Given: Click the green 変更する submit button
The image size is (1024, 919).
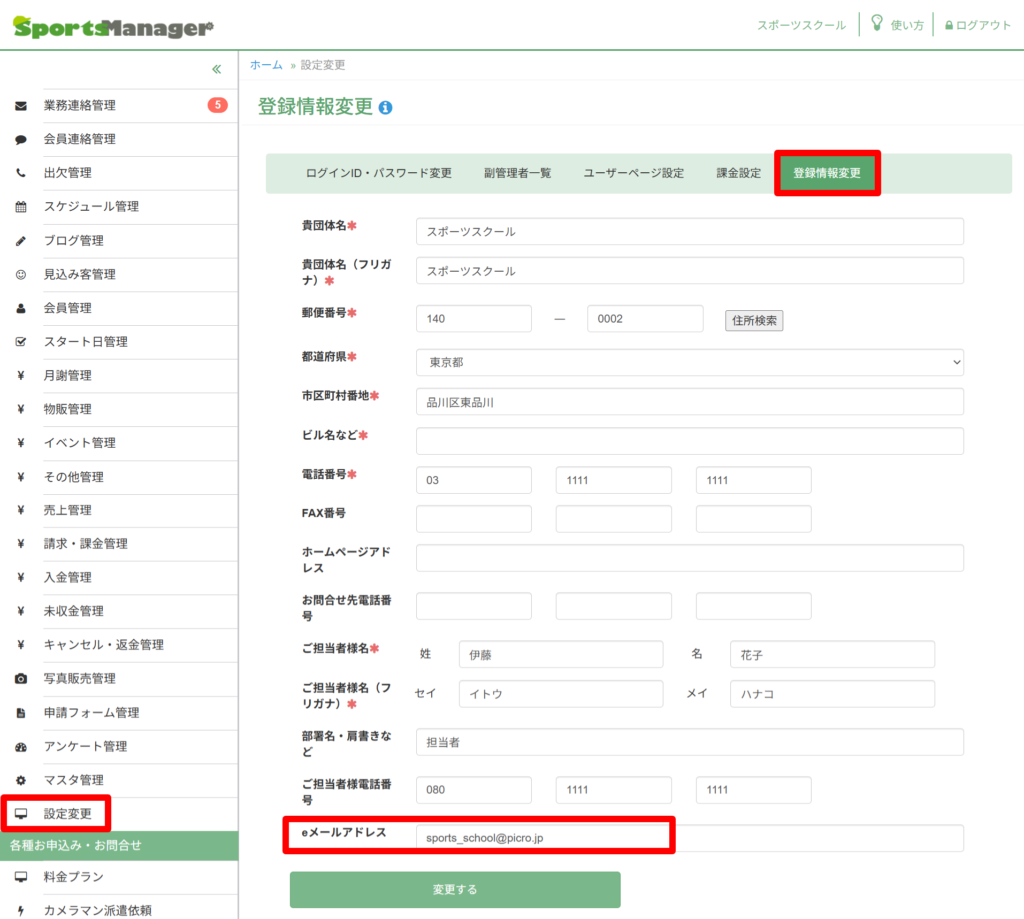Looking at the screenshot, I should [x=455, y=889].
